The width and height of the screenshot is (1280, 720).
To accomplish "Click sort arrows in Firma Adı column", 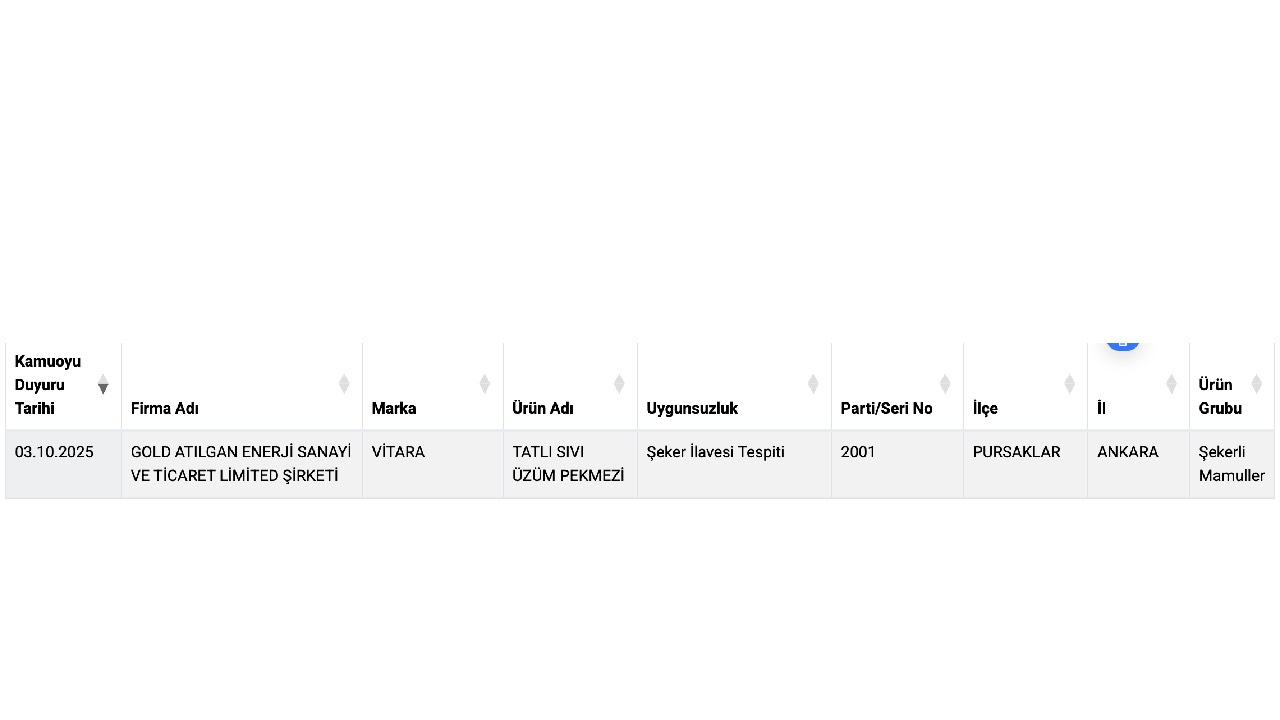I will coord(344,384).
